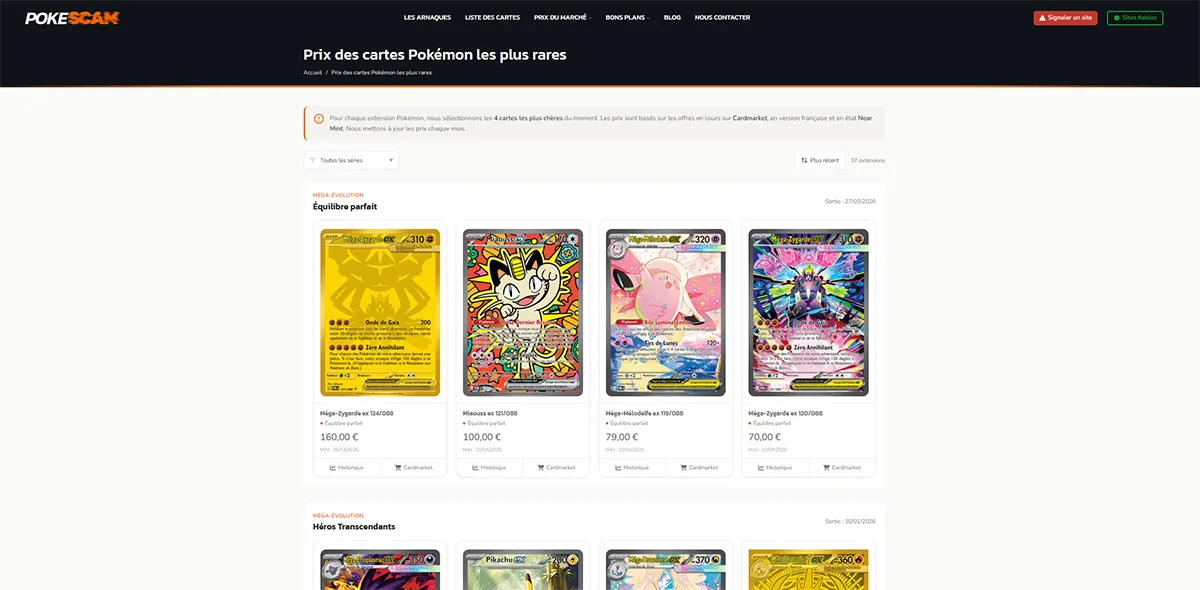This screenshot has width=1200, height=590.
Task: Click the 160,00 € price
Action: [339, 437]
